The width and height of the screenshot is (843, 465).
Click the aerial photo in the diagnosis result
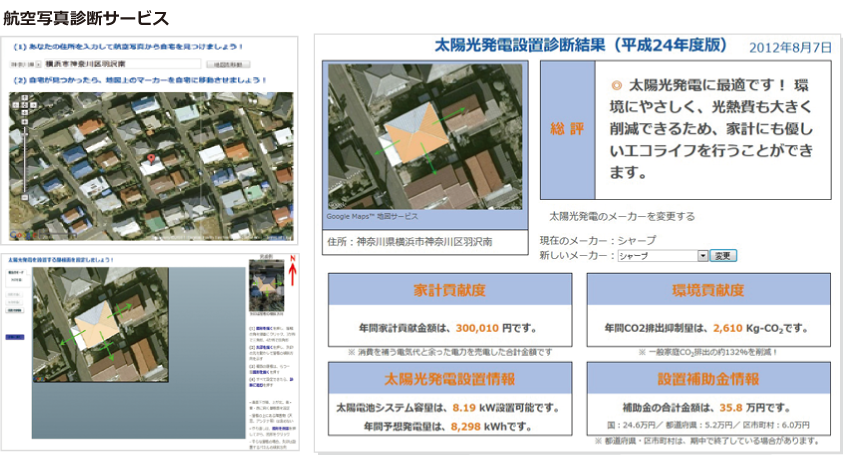tap(425, 137)
